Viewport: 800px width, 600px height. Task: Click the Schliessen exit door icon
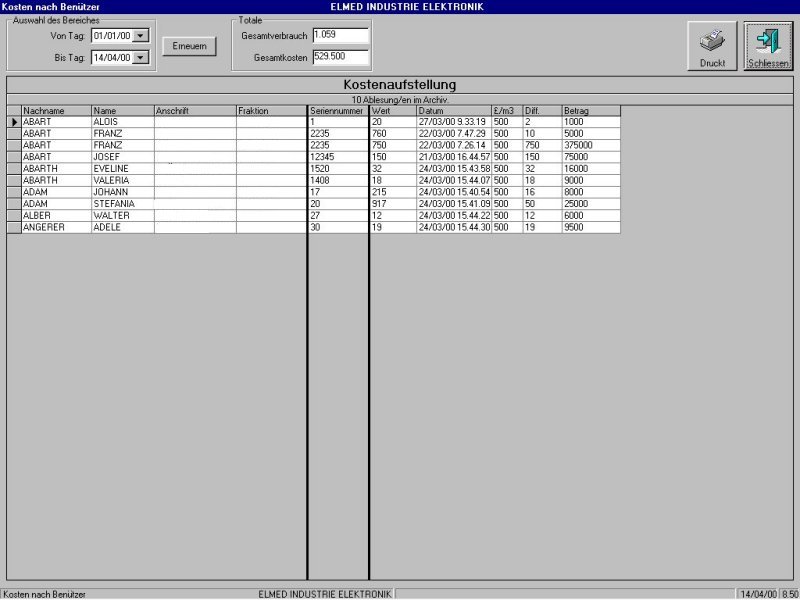coord(768,45)
